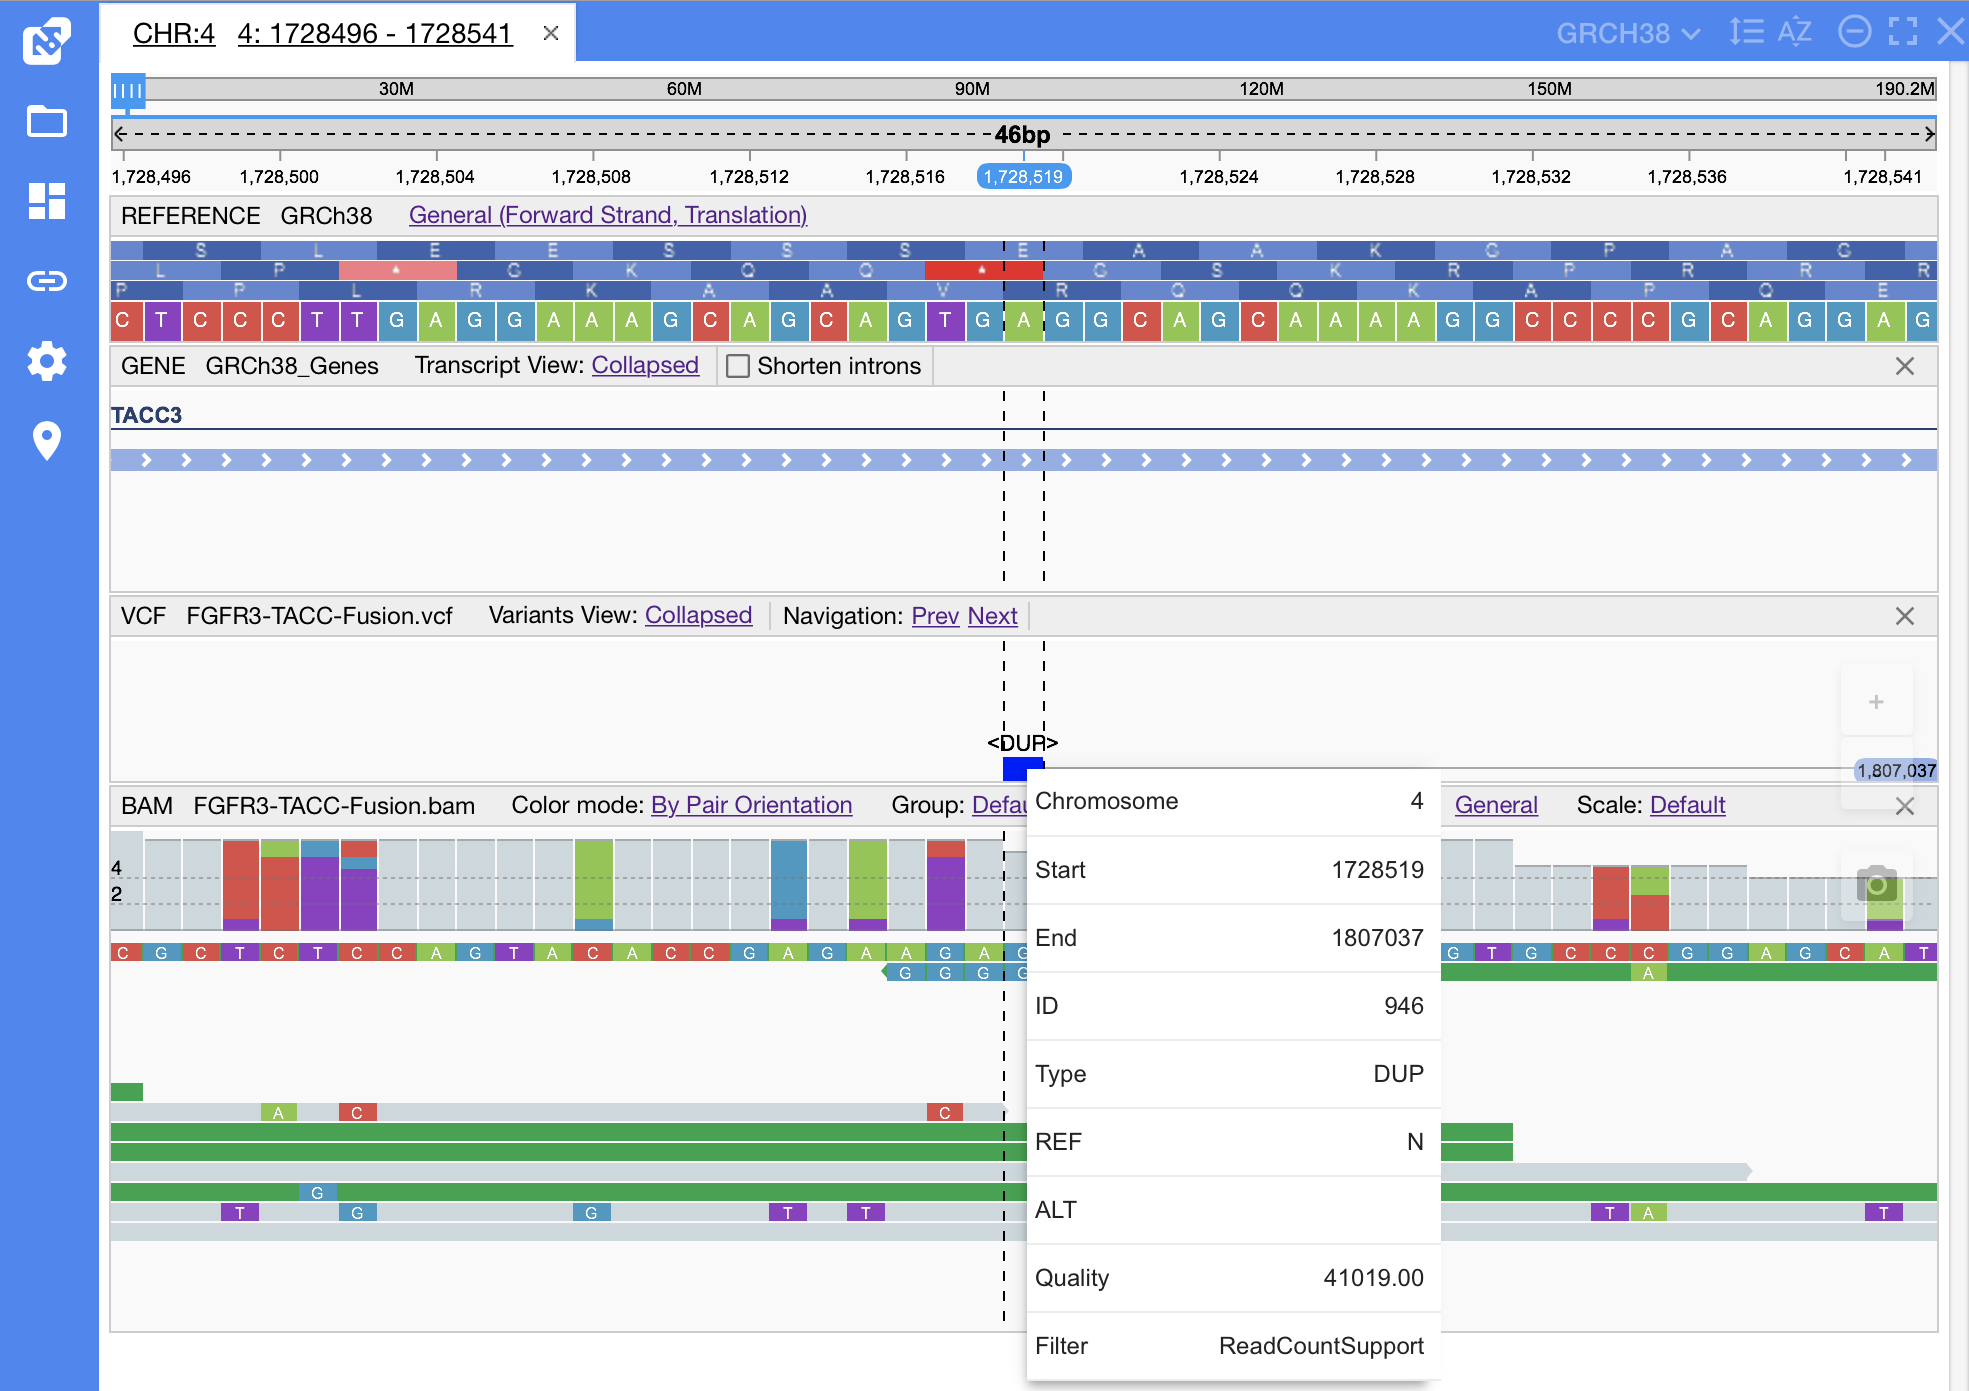Click the fullscreen icon in the header
1969x1391 pixels.
pos(1903,32)
